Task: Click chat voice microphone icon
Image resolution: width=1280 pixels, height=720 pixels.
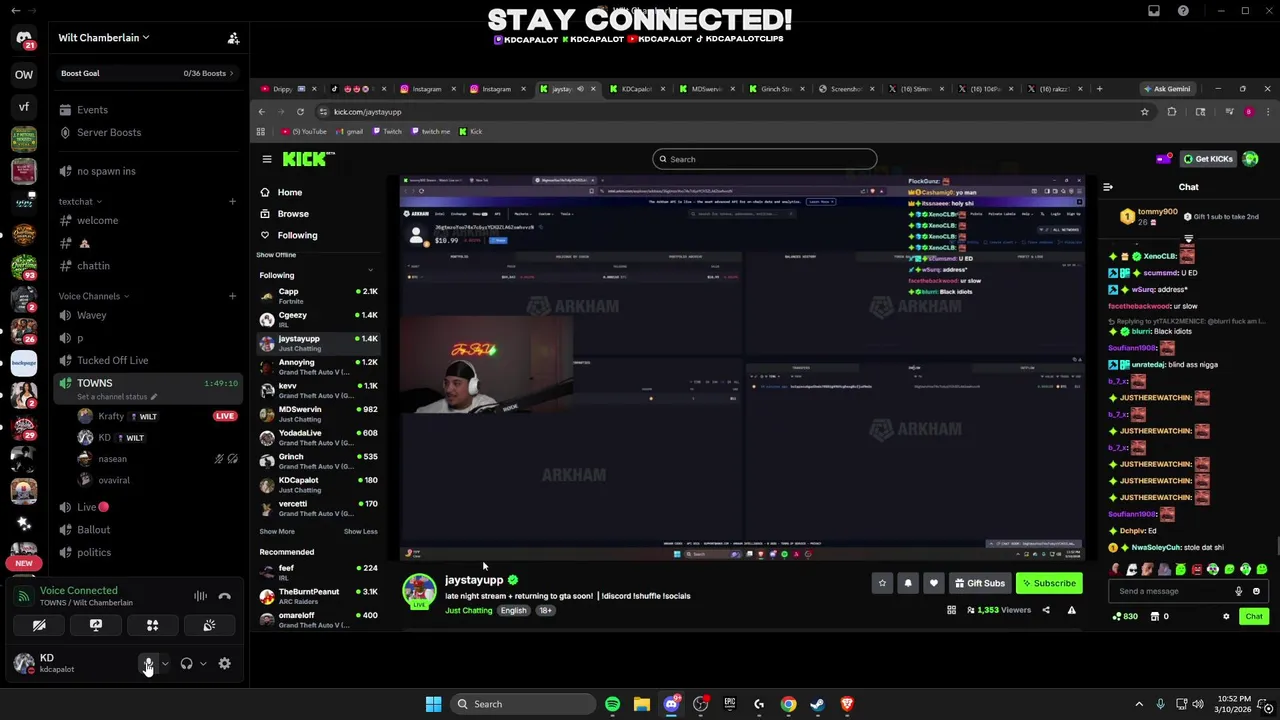Action: pyautogui.click(x=1239, y=591)
